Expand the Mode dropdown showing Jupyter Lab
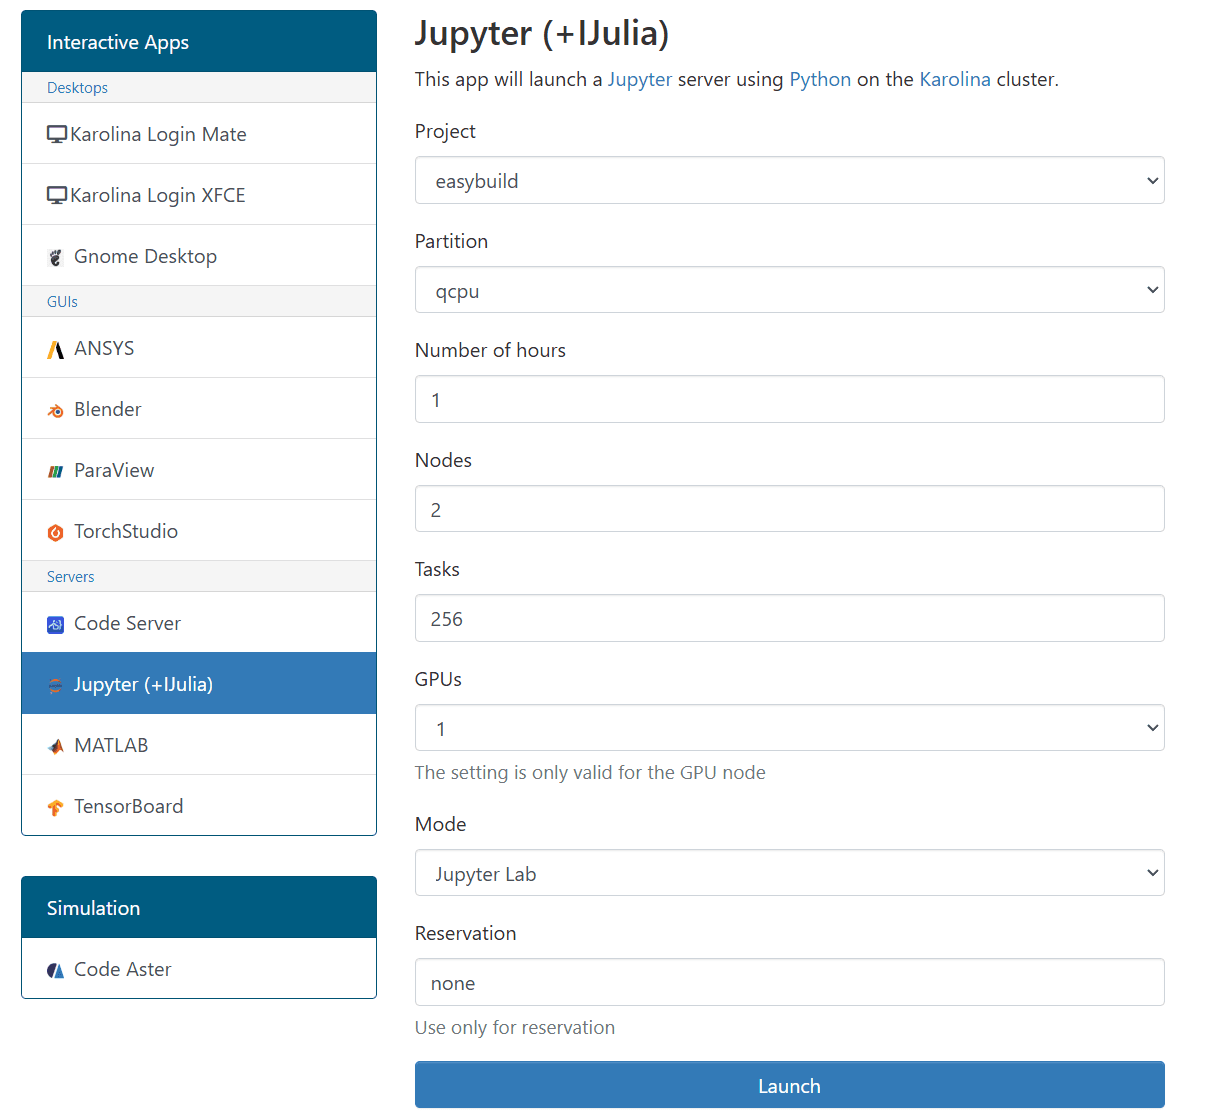1230x1118 pixels. tap(789, 873)
